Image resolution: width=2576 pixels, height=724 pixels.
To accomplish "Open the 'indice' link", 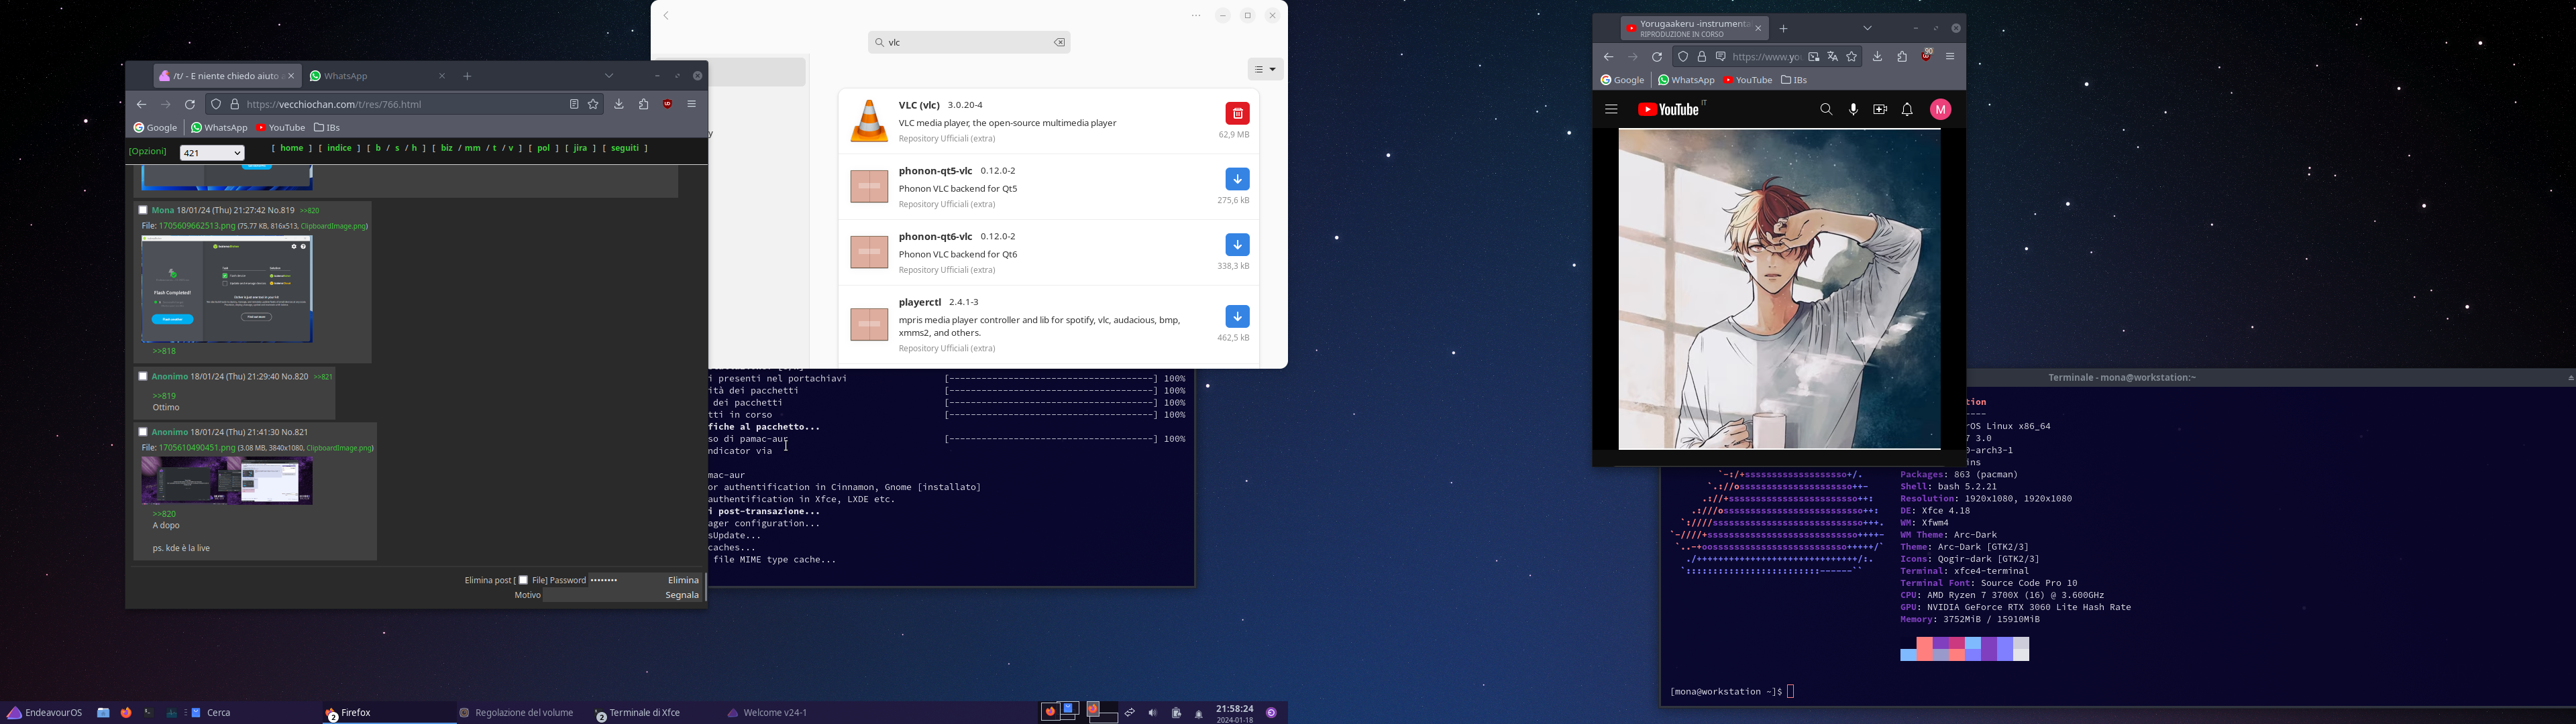I will tap(340, 149).
